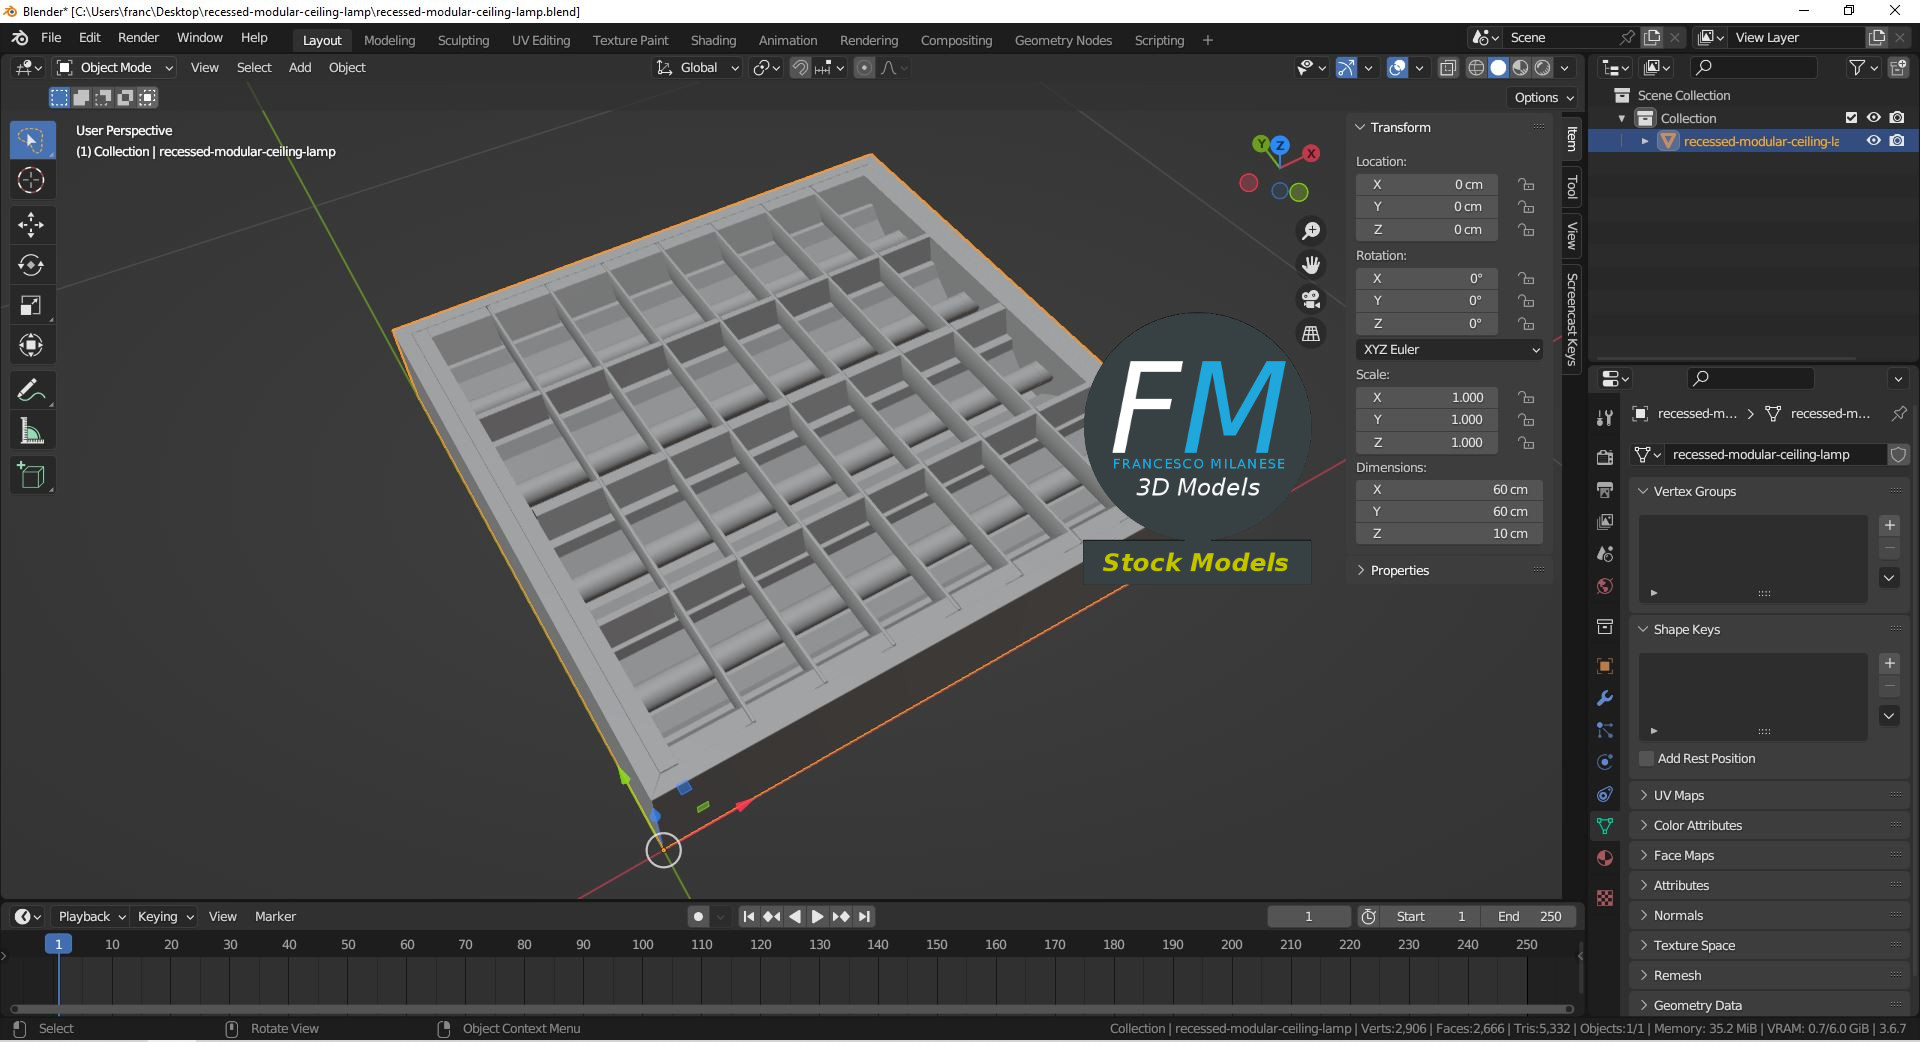Open World properties globe icon
1920x1042 pixels.
pyautogui.click(x=1605, y=586)
